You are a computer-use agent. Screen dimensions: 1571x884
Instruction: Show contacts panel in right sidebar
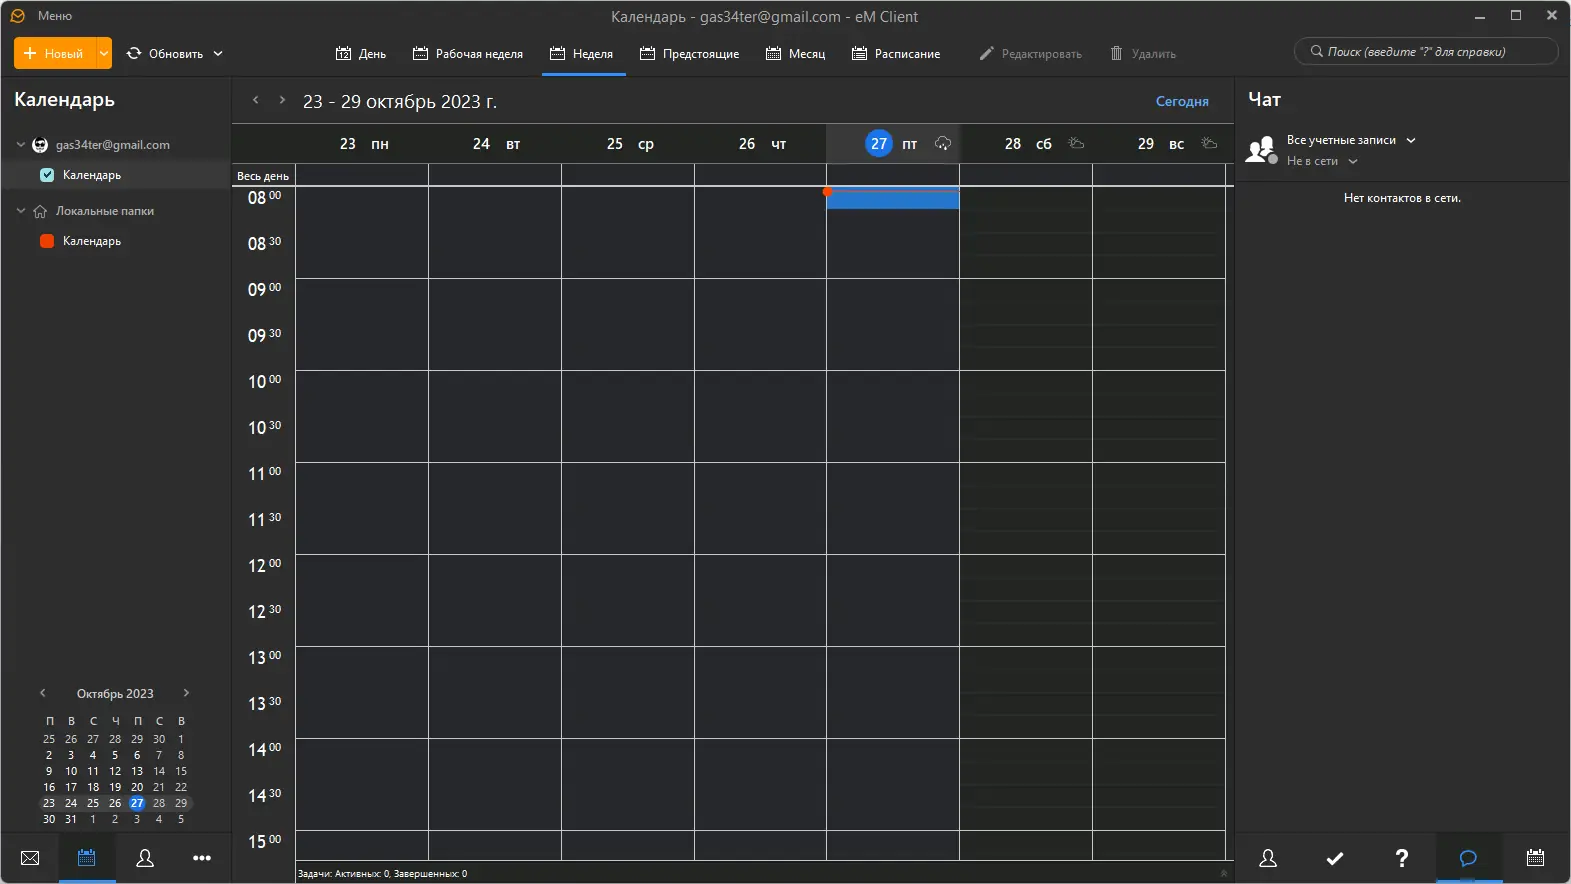pos(1268,858)
